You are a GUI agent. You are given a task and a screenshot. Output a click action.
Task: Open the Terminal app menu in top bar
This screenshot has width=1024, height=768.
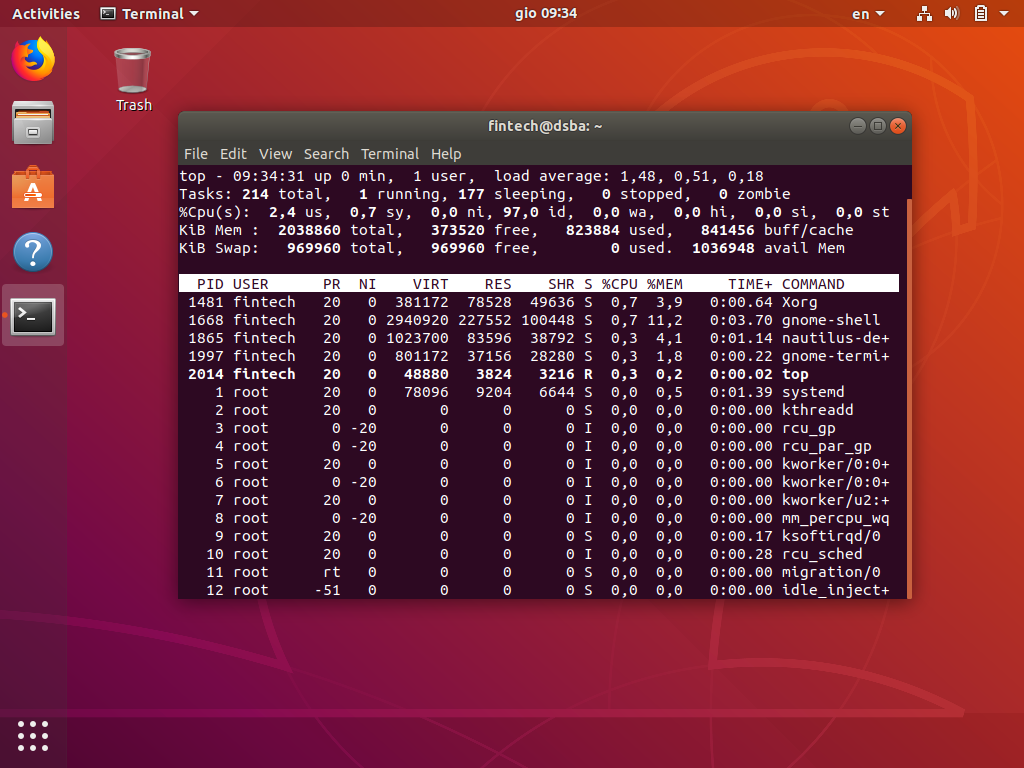click(149, 14)
